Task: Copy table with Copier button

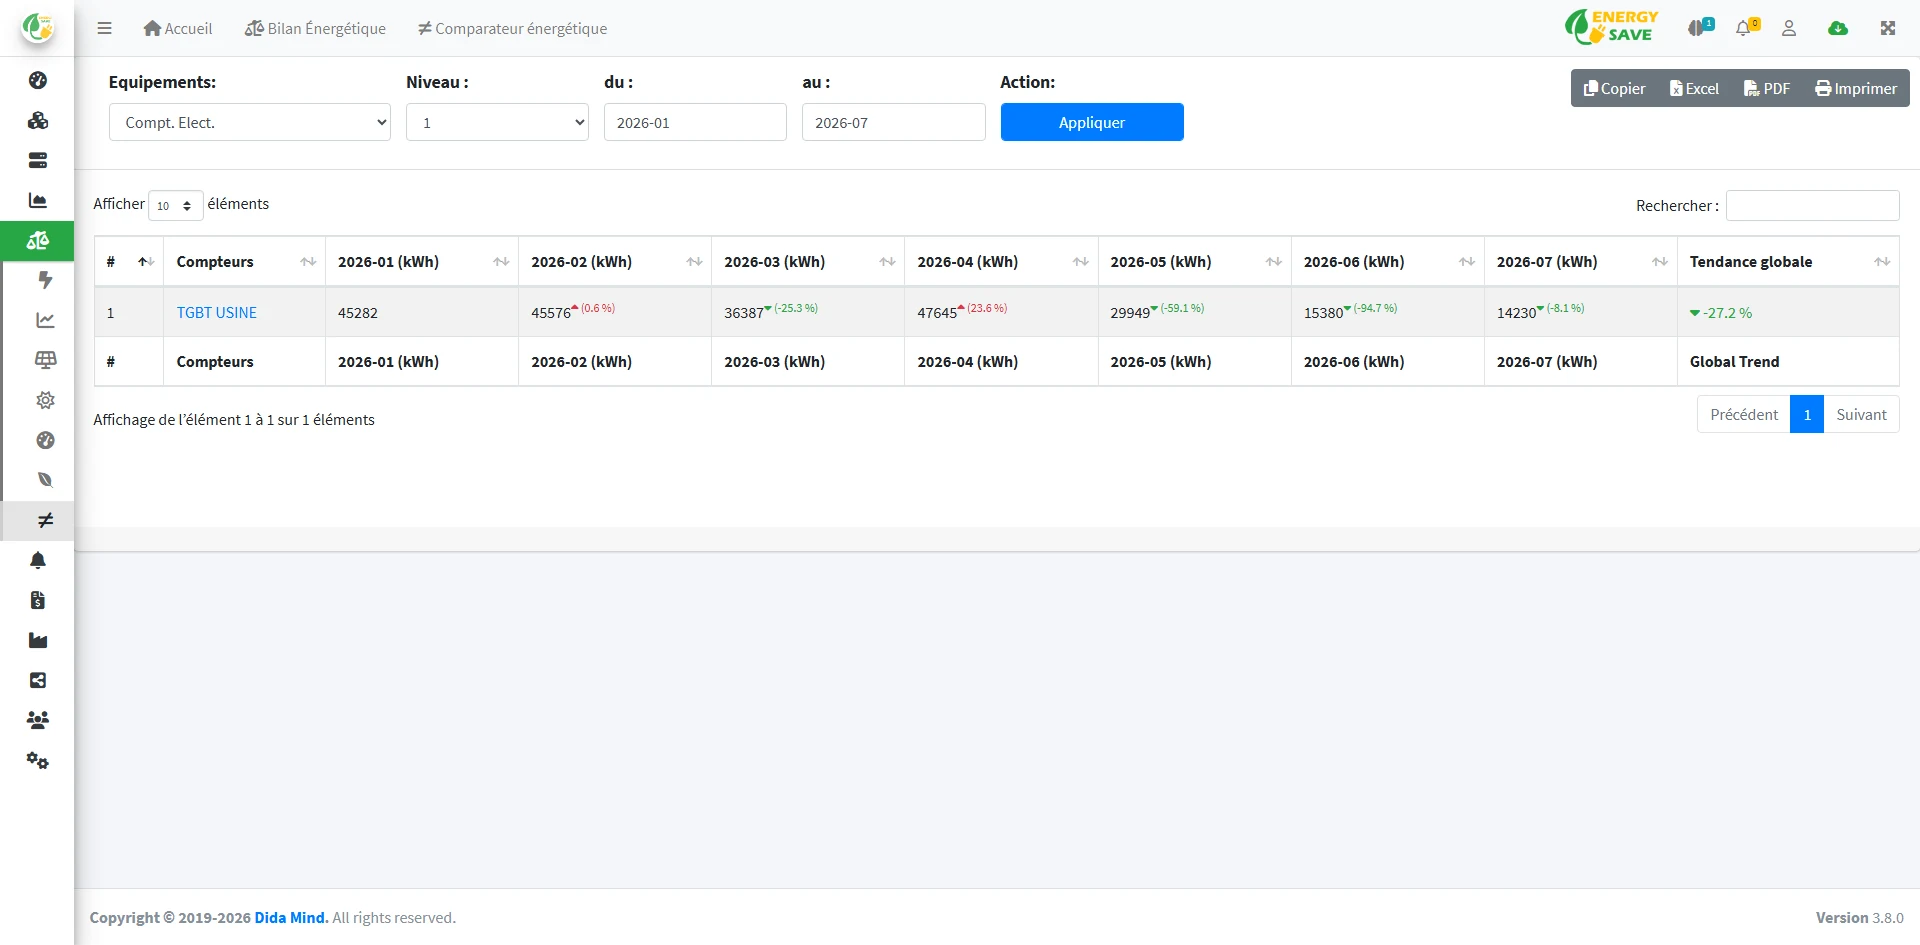Action: [1614, 88]
